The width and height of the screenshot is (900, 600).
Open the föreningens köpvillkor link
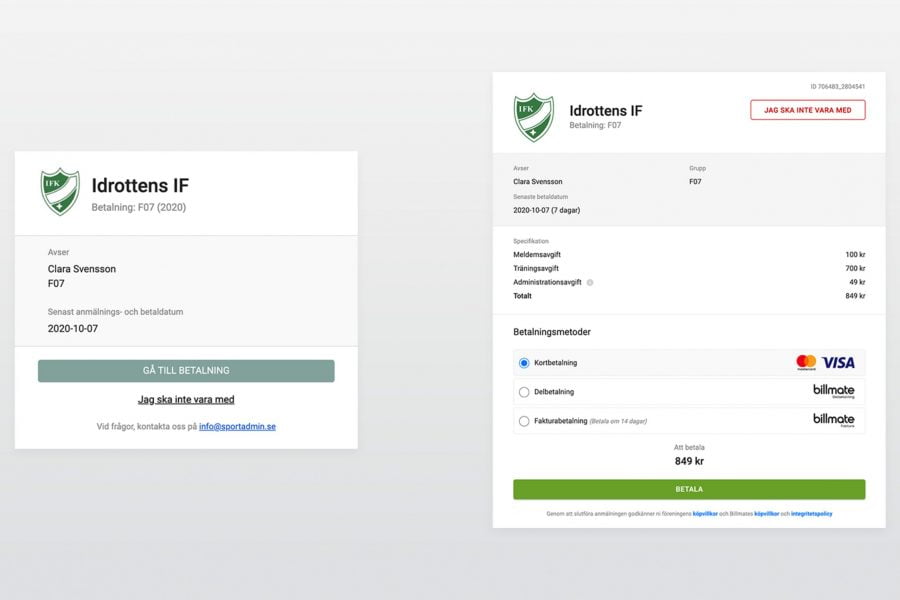tap(705, 514)
